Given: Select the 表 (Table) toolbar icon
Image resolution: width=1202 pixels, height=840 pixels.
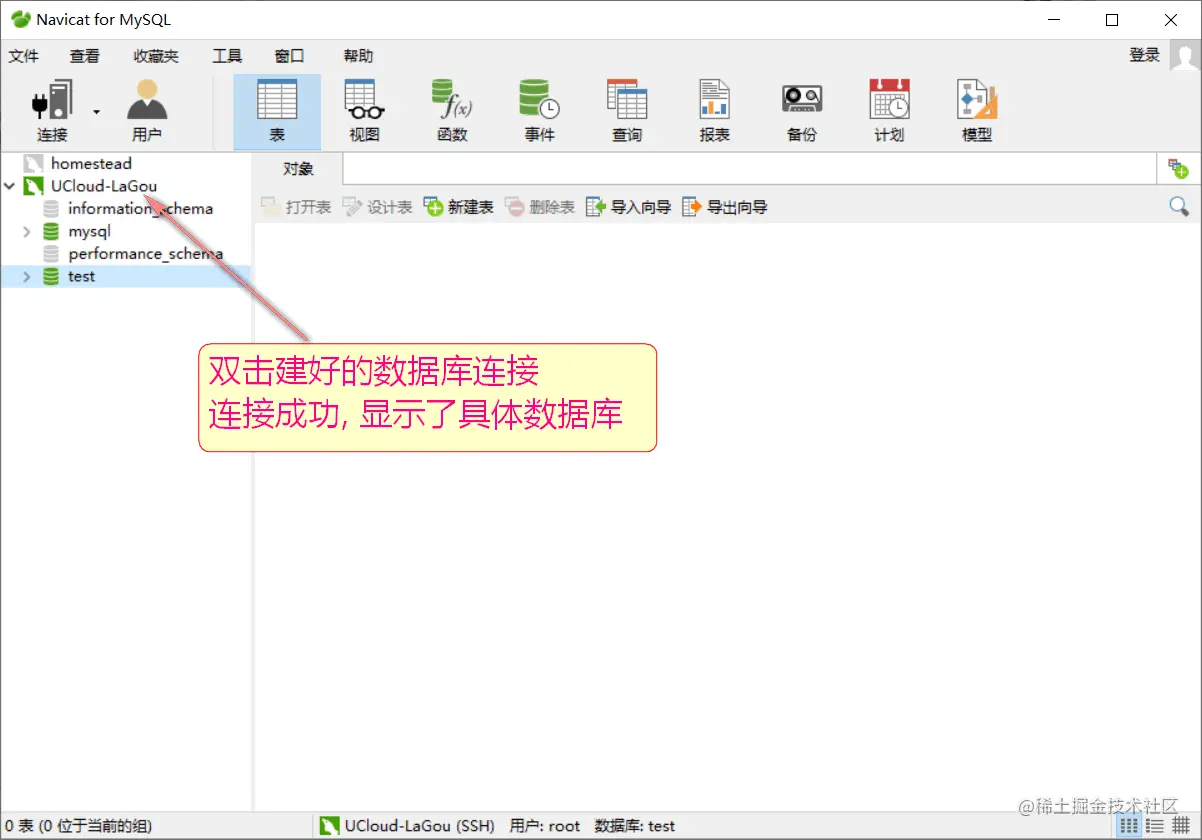Looking at the screenshot, I should click(277, 111).
